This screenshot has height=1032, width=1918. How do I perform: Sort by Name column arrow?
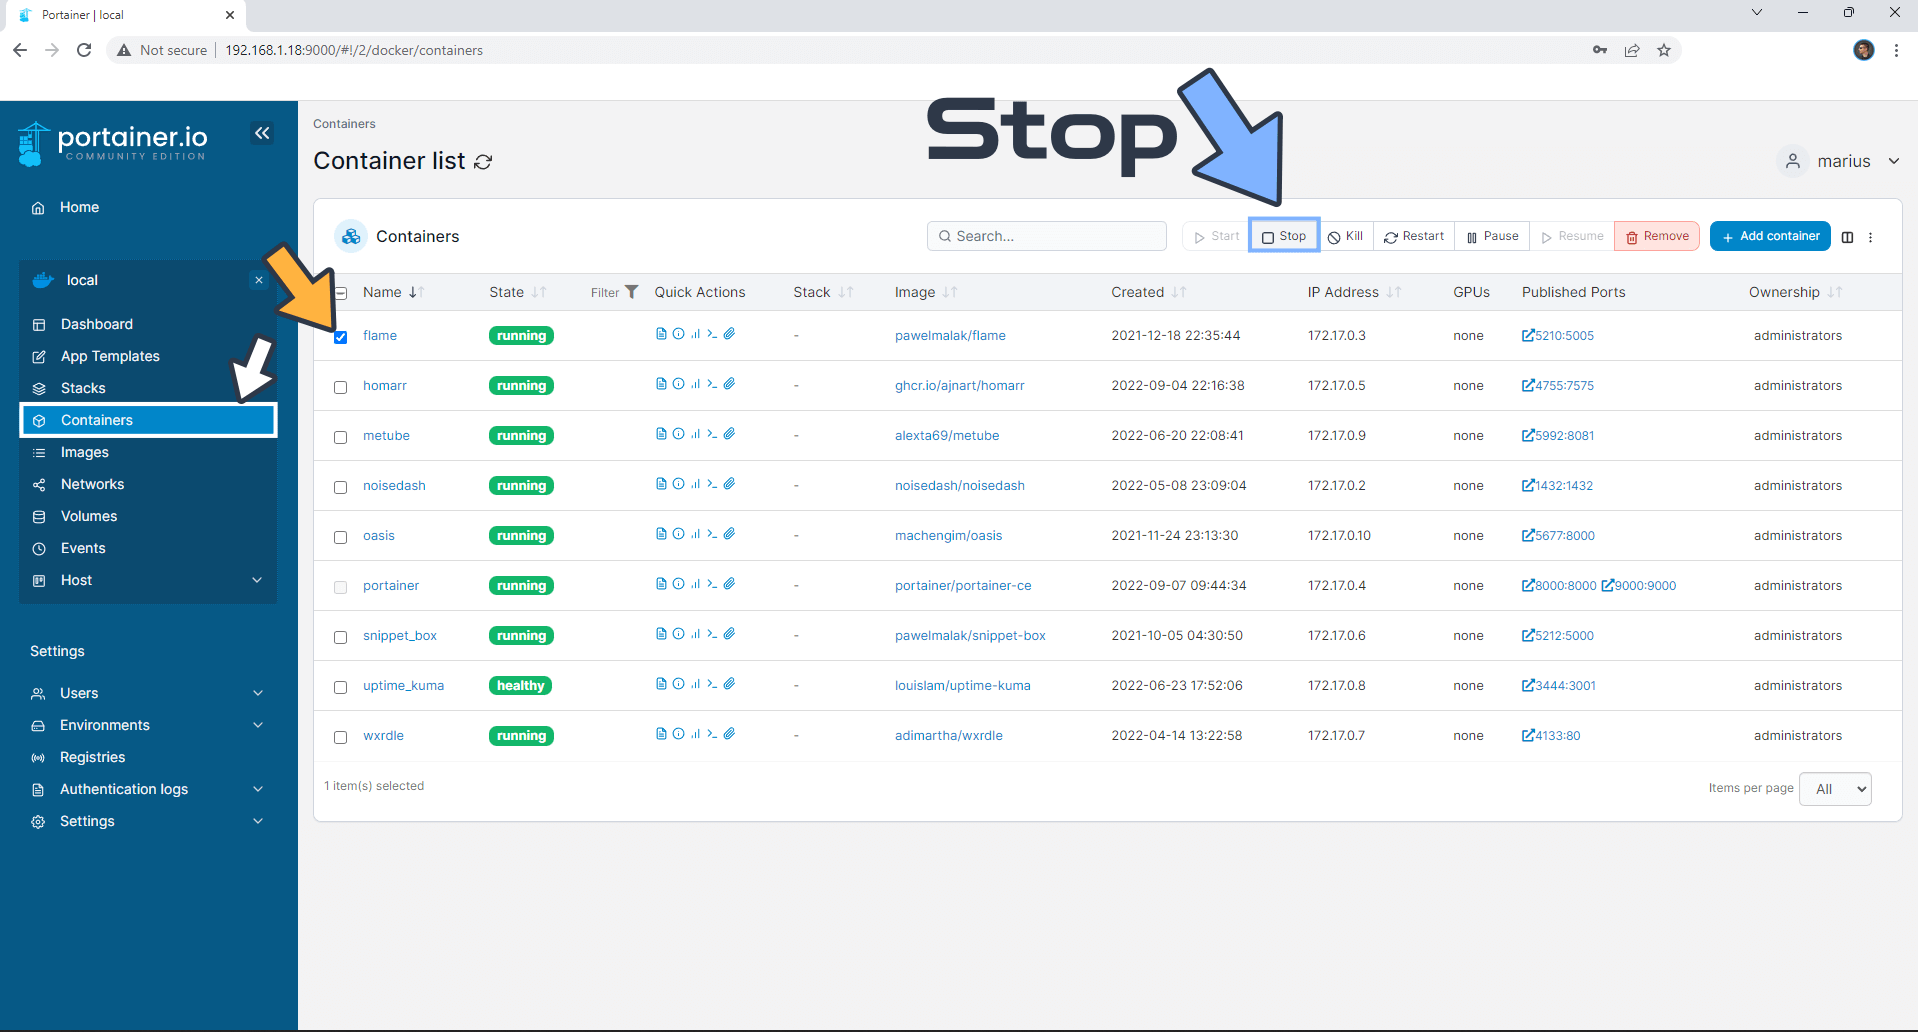(x=417, y=292)
